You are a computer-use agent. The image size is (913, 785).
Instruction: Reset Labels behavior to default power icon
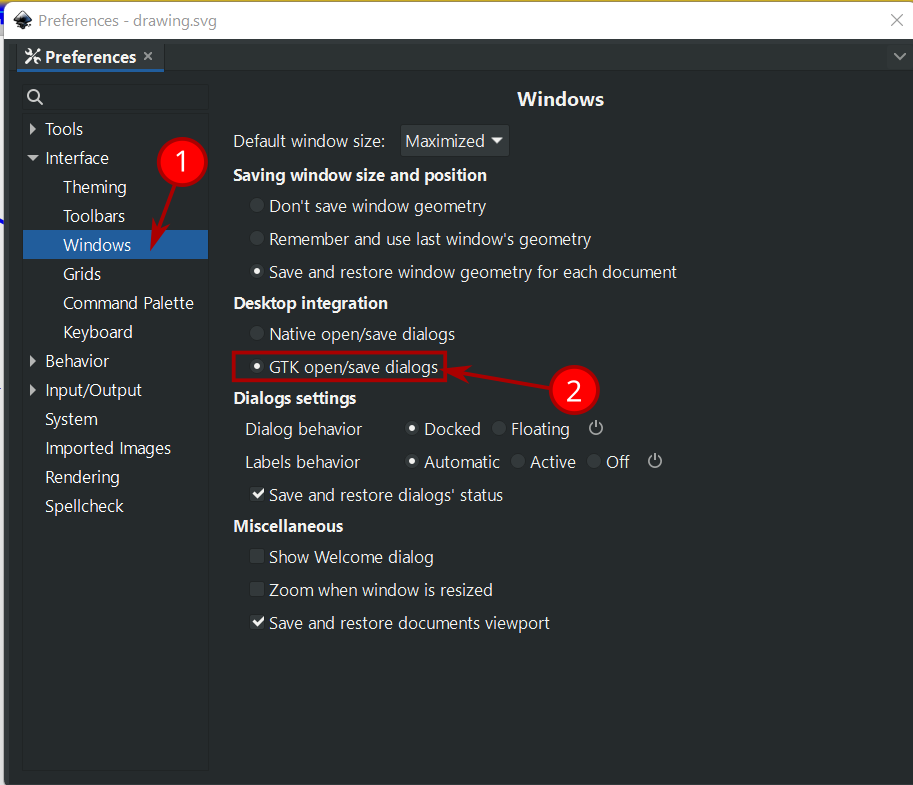click(655, 461)
